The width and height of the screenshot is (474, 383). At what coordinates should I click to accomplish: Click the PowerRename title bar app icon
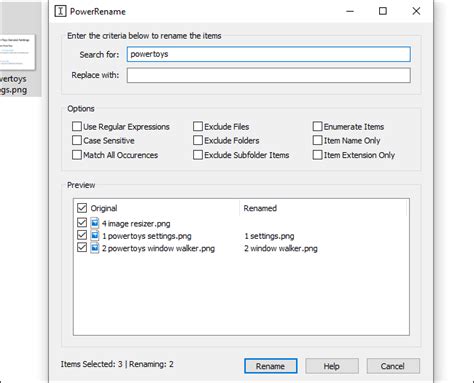pyautogui.click(x=60, y=11)
